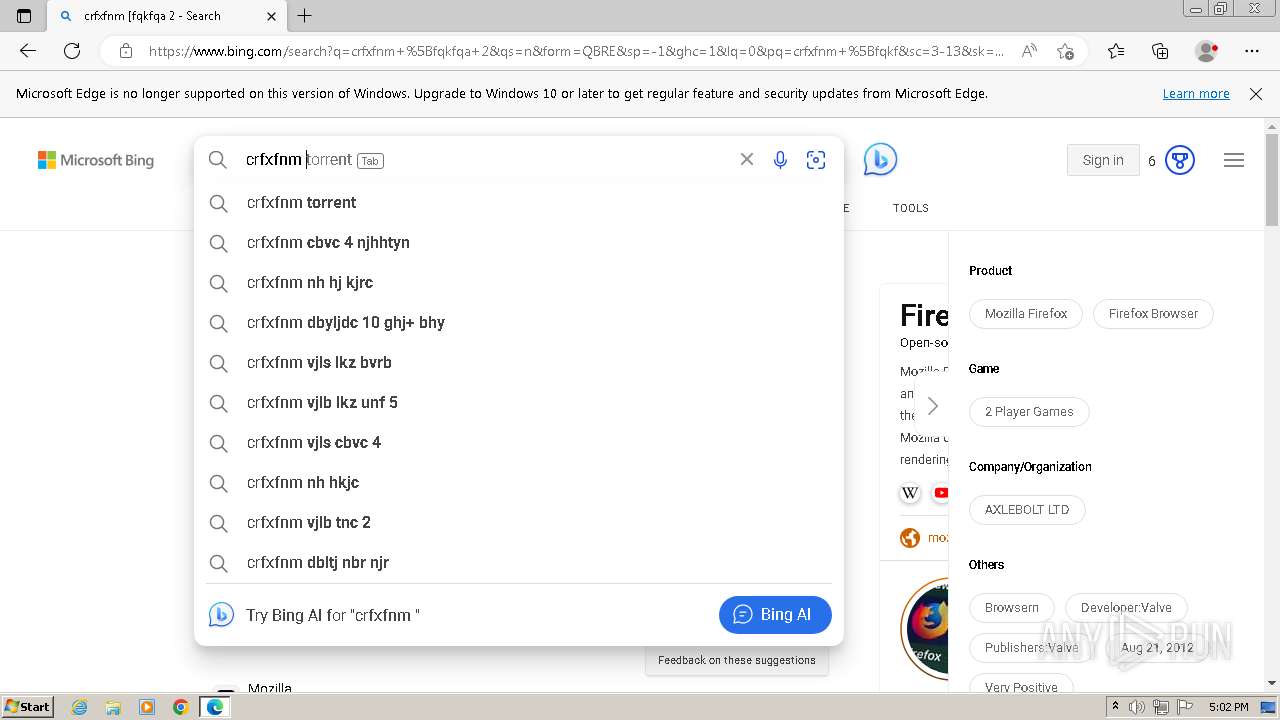Image resolution: width=1280 pixels, height=720 pixels.
Task: Click Try Bing AI for crfxfnm text
Action: (x=333, y=615)
